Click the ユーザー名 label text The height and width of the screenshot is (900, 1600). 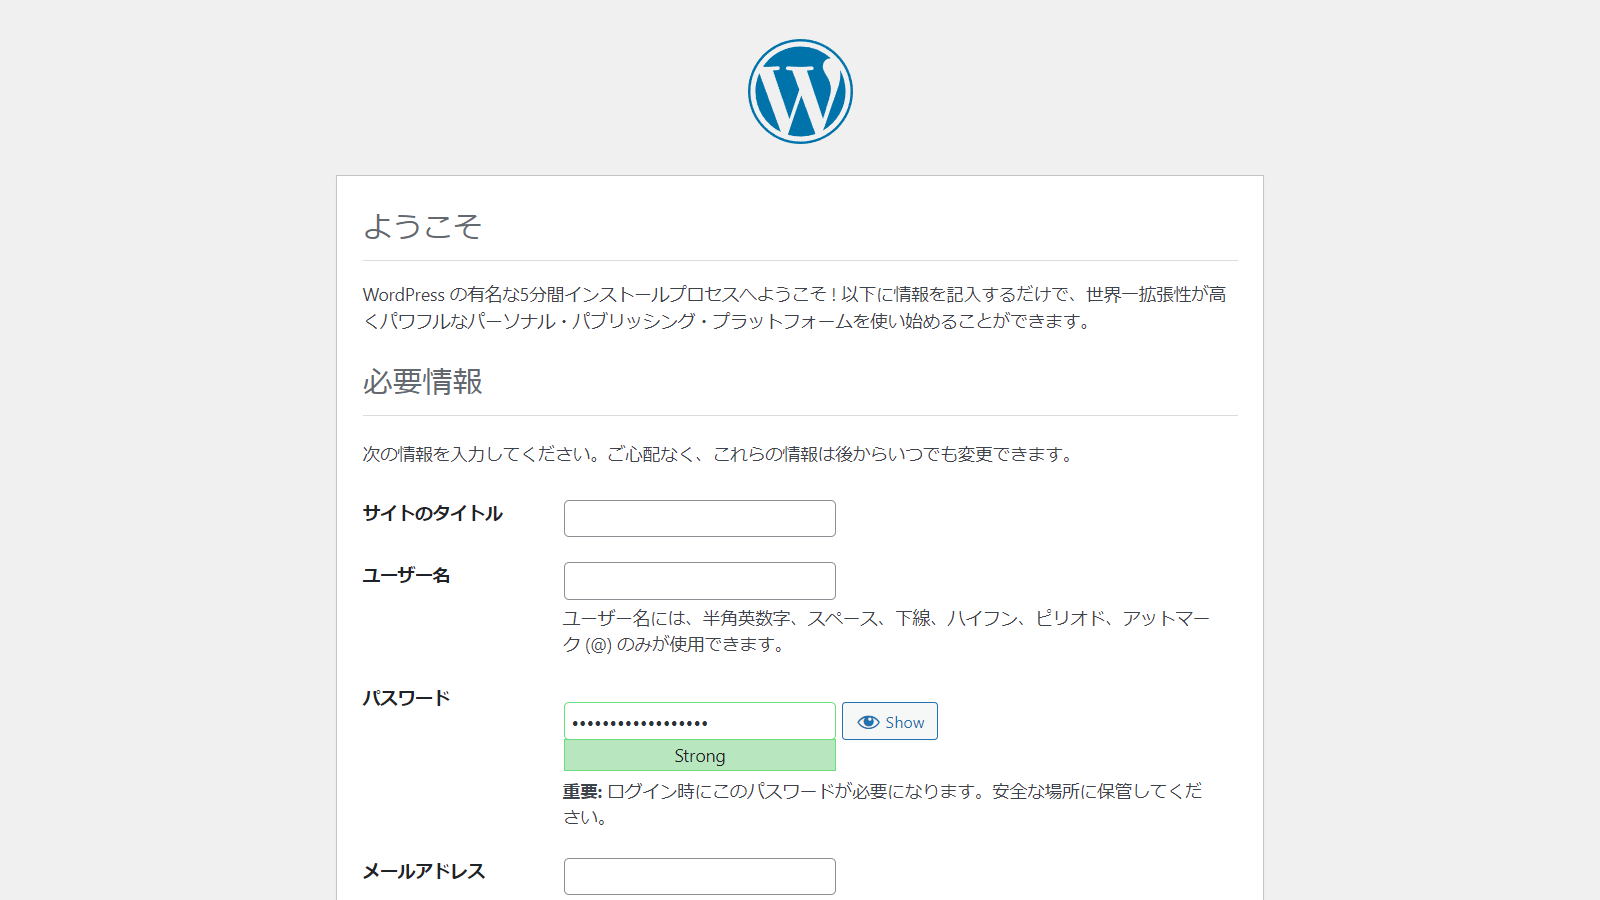pyautogui.click(x=406, y=575)
